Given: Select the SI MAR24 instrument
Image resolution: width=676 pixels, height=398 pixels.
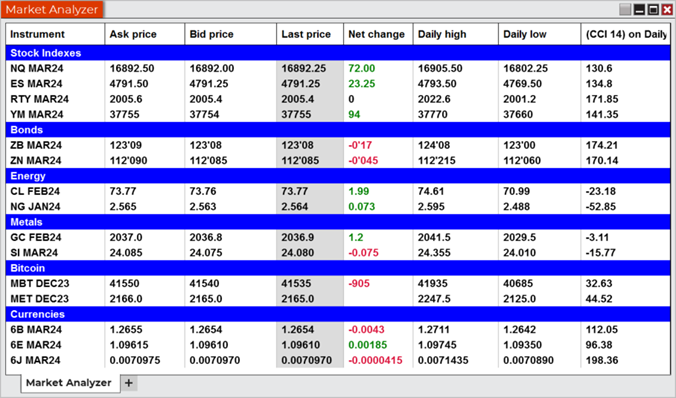Looking at the screenshot, I should click(x=34, y=253).
